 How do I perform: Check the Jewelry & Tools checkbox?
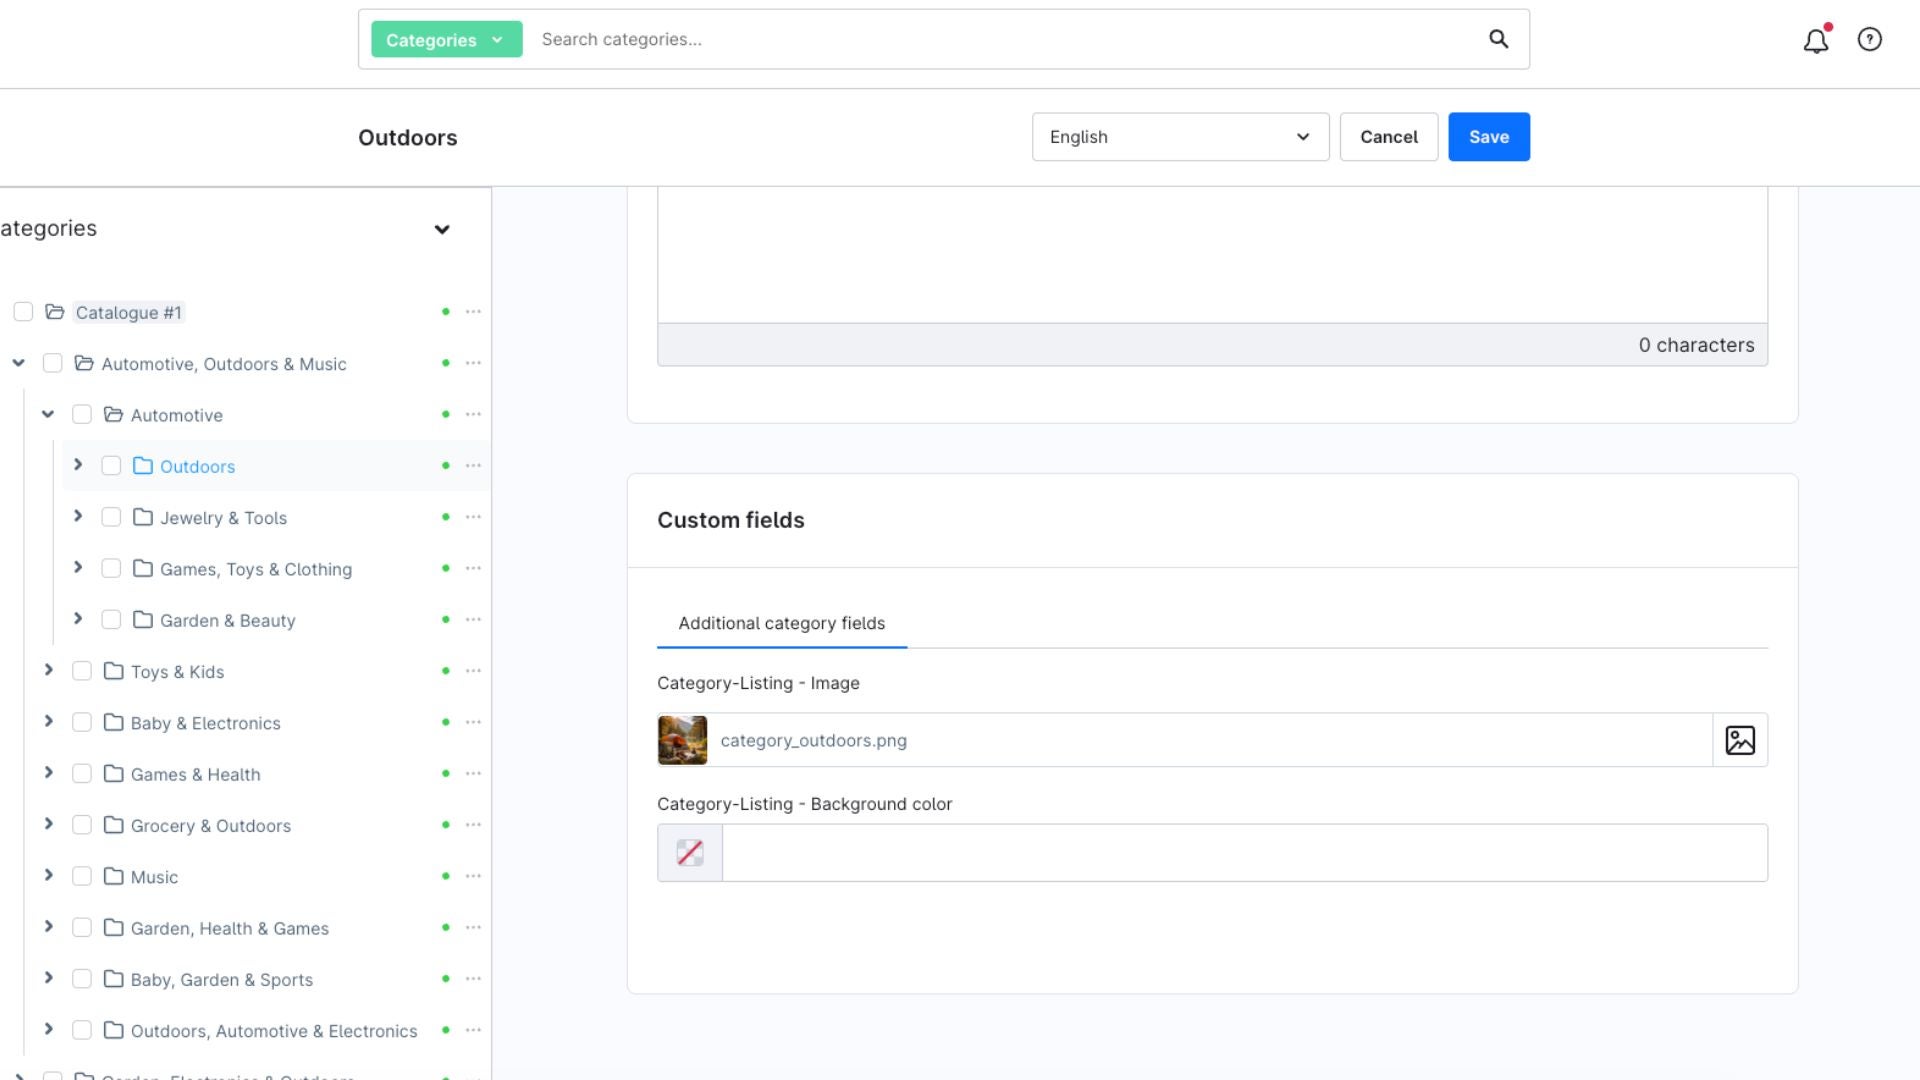(111, 517)
